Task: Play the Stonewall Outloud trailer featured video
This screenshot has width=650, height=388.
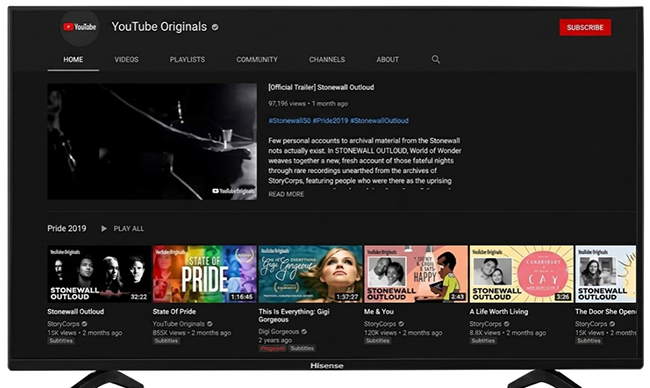Action: click(x=152, y=142)
